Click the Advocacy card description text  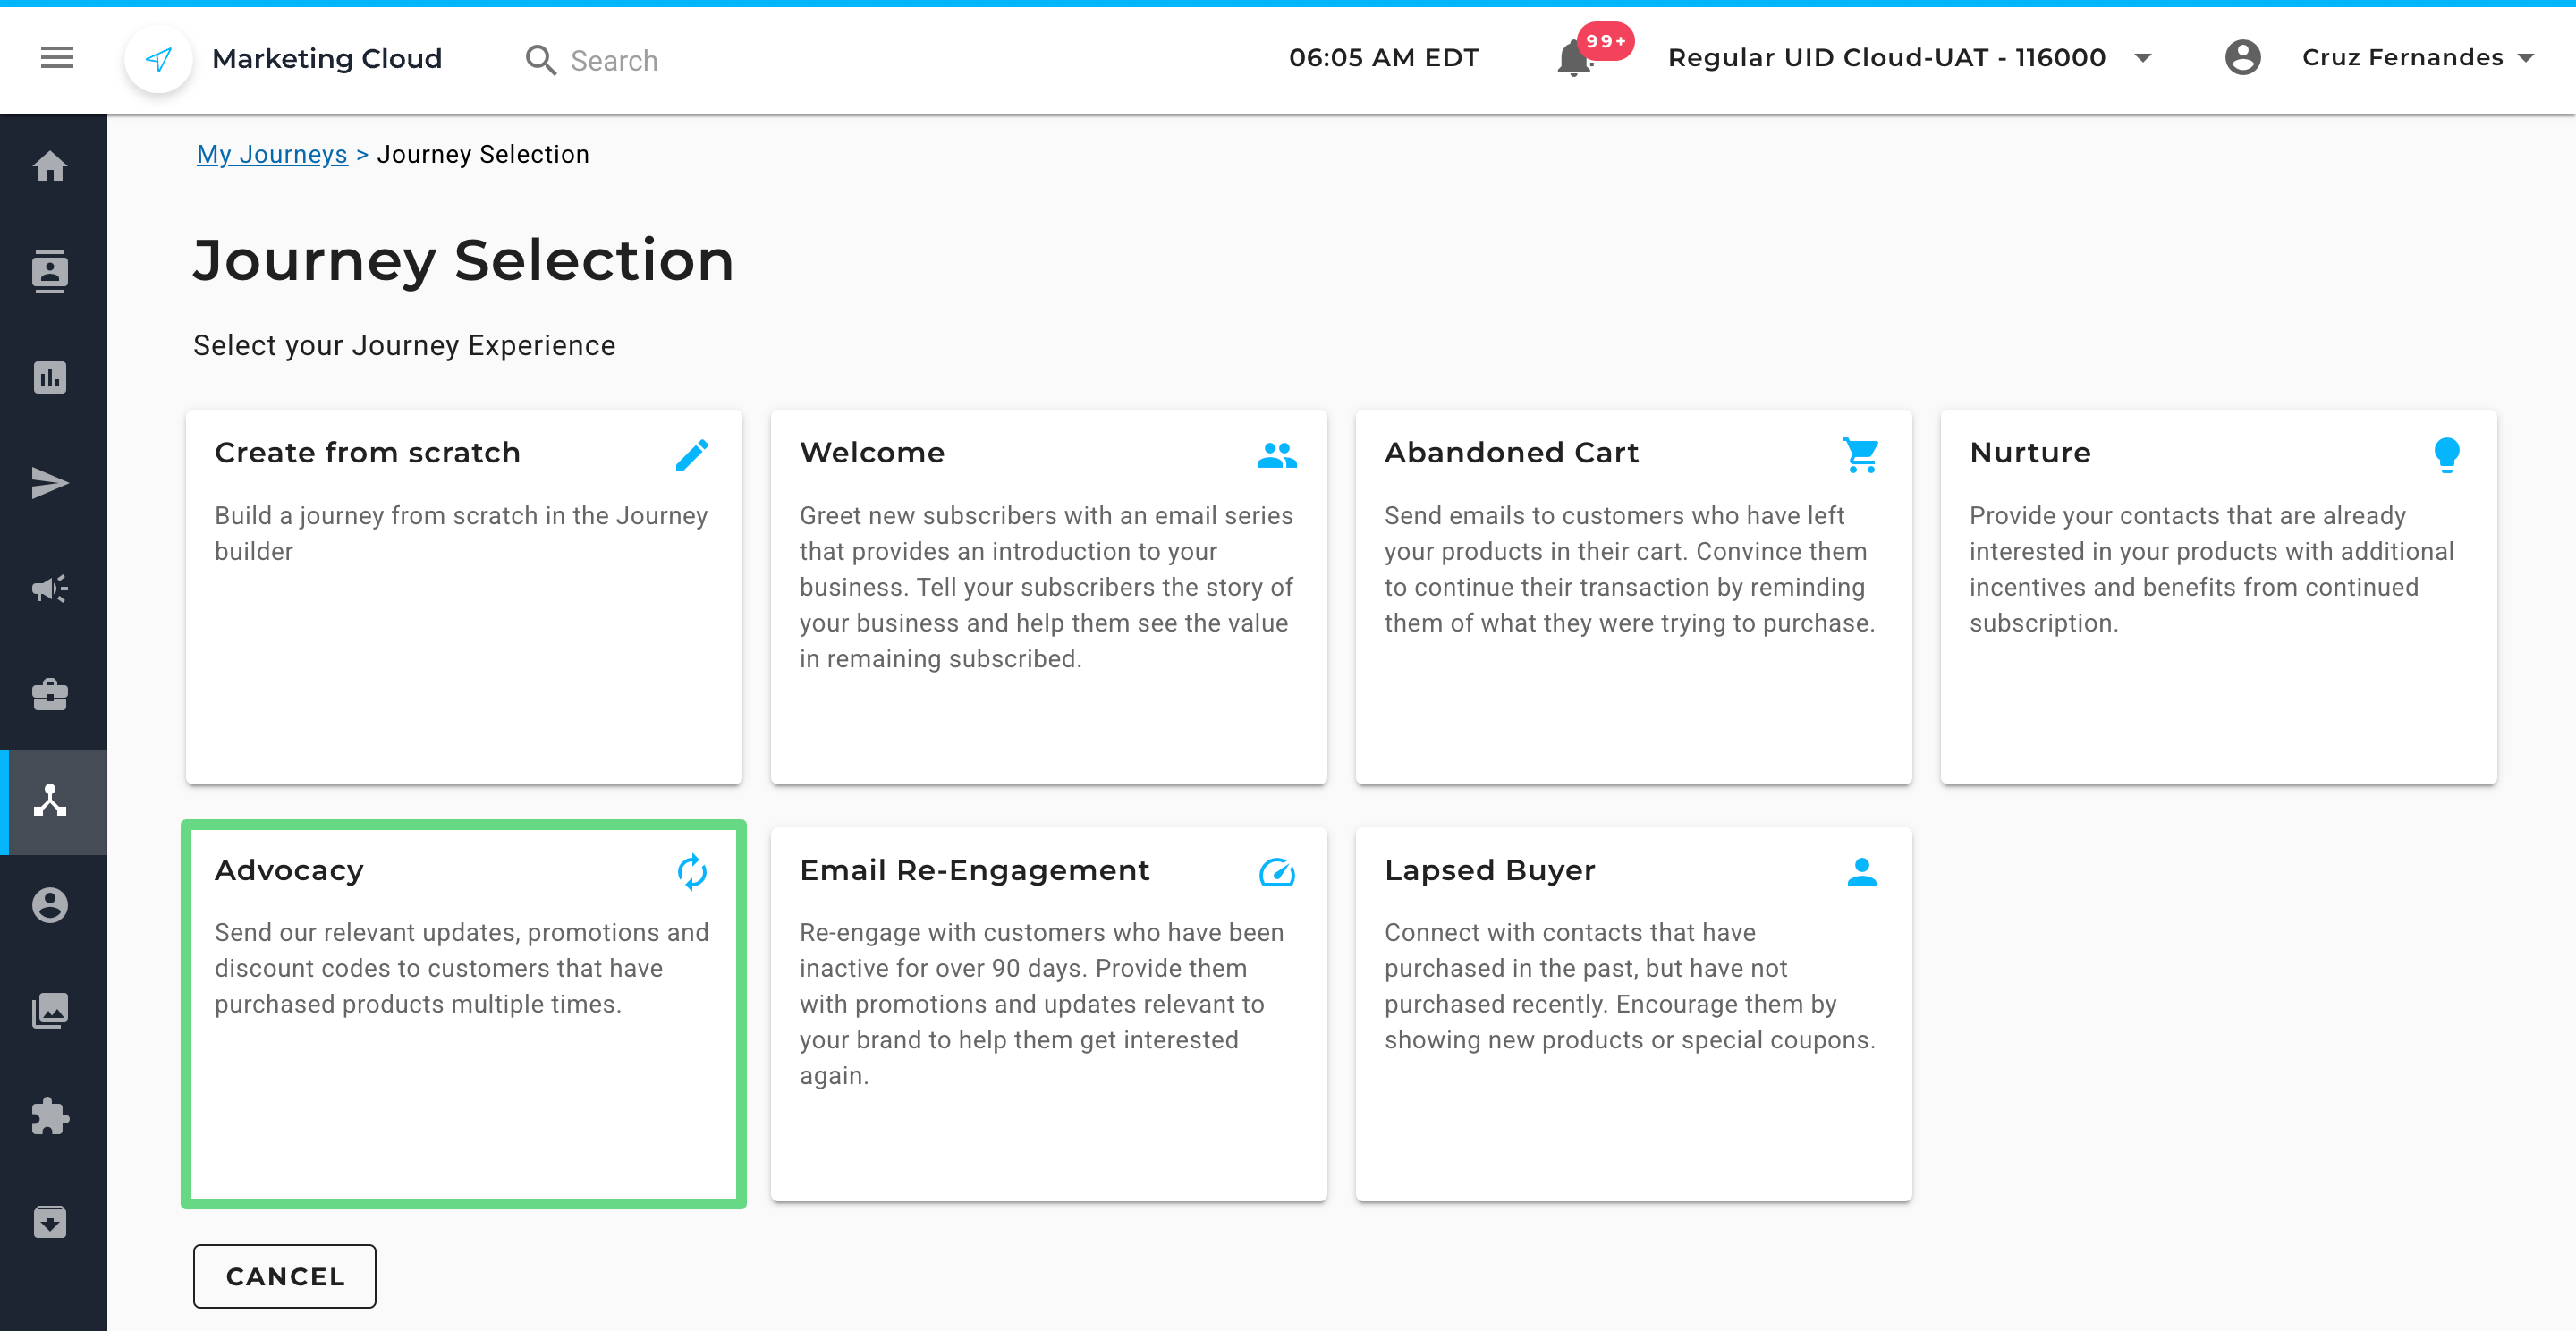tap(462, 968)
